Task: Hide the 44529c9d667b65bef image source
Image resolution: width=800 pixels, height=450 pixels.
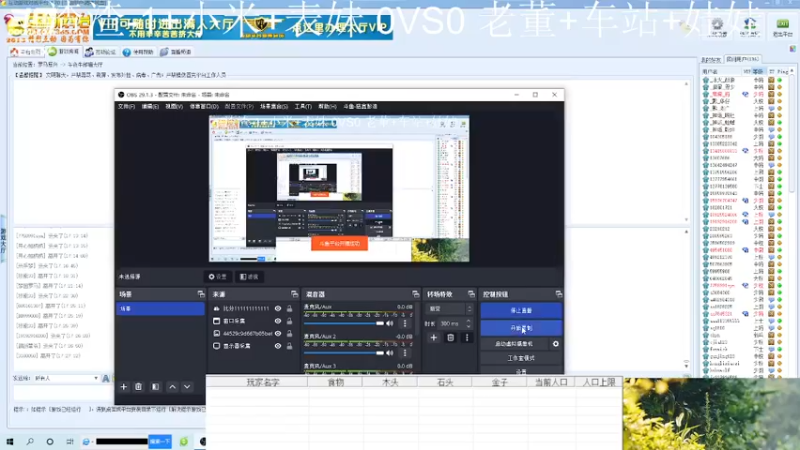Action: point(278,333)
